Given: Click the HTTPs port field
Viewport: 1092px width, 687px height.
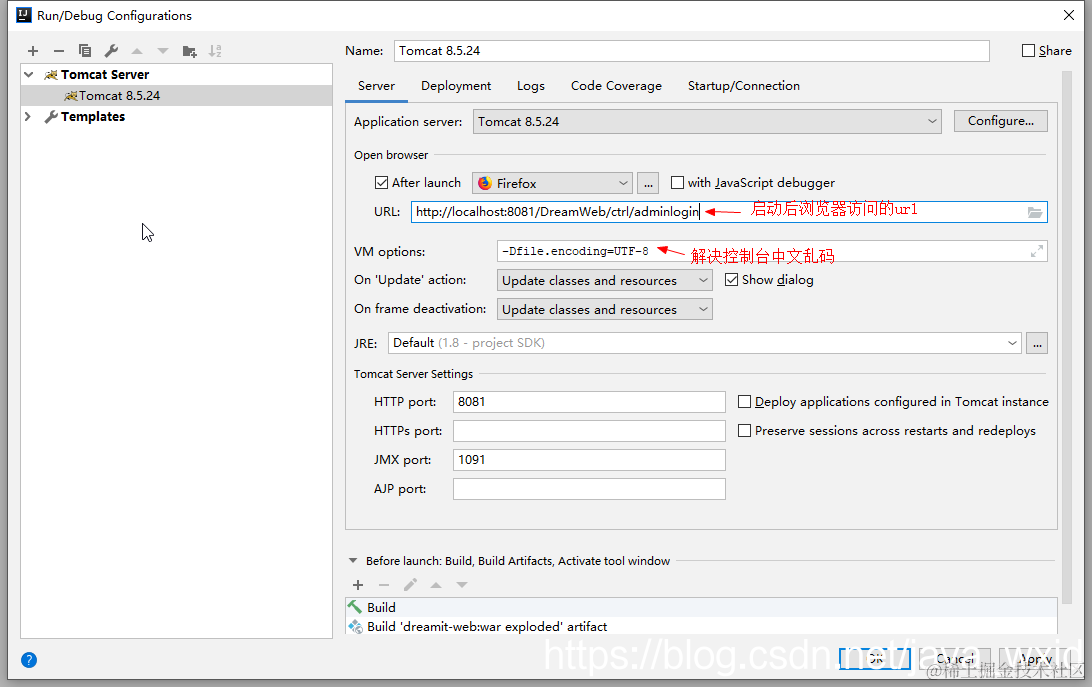Looking at the screenshot, I should [x=589, y=431].
